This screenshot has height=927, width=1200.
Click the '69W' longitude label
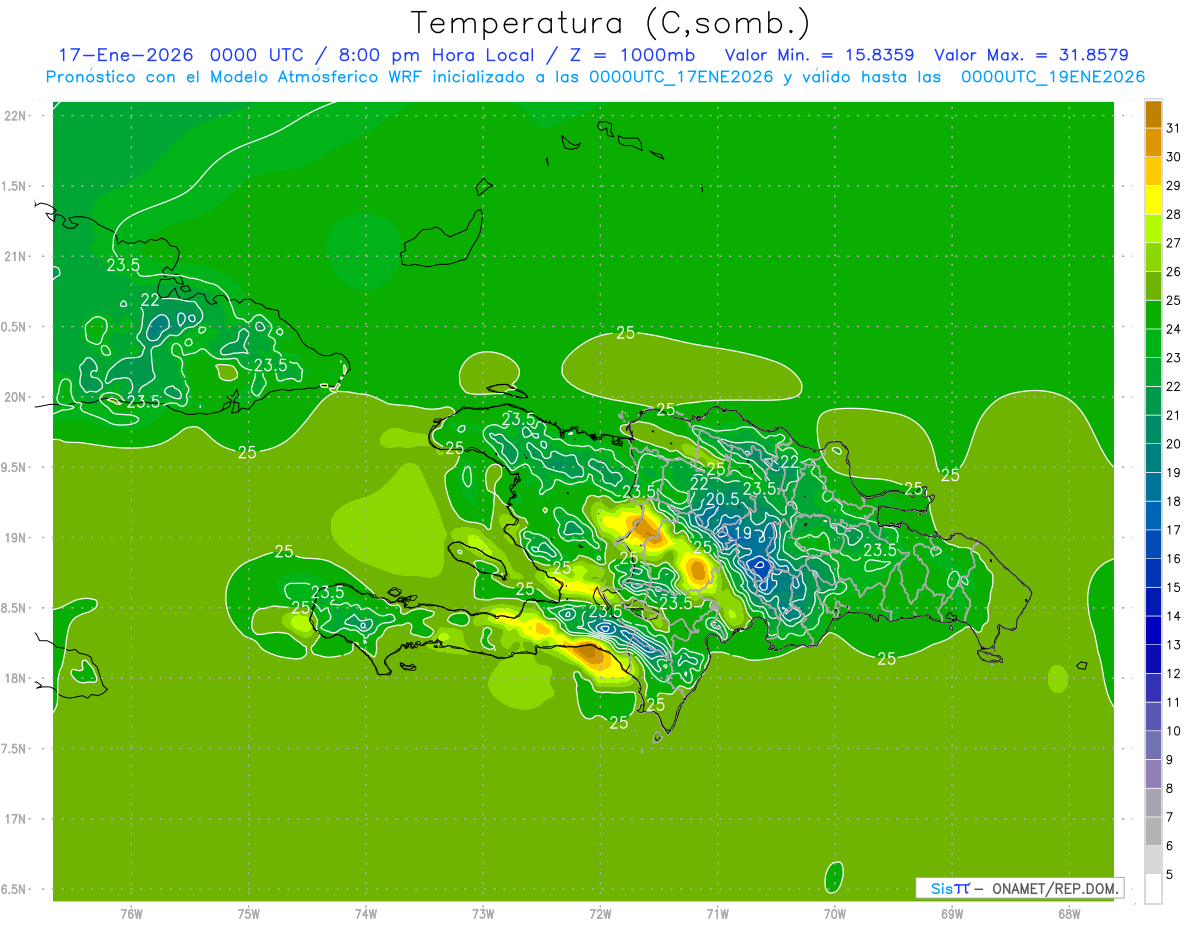[952, 913]
